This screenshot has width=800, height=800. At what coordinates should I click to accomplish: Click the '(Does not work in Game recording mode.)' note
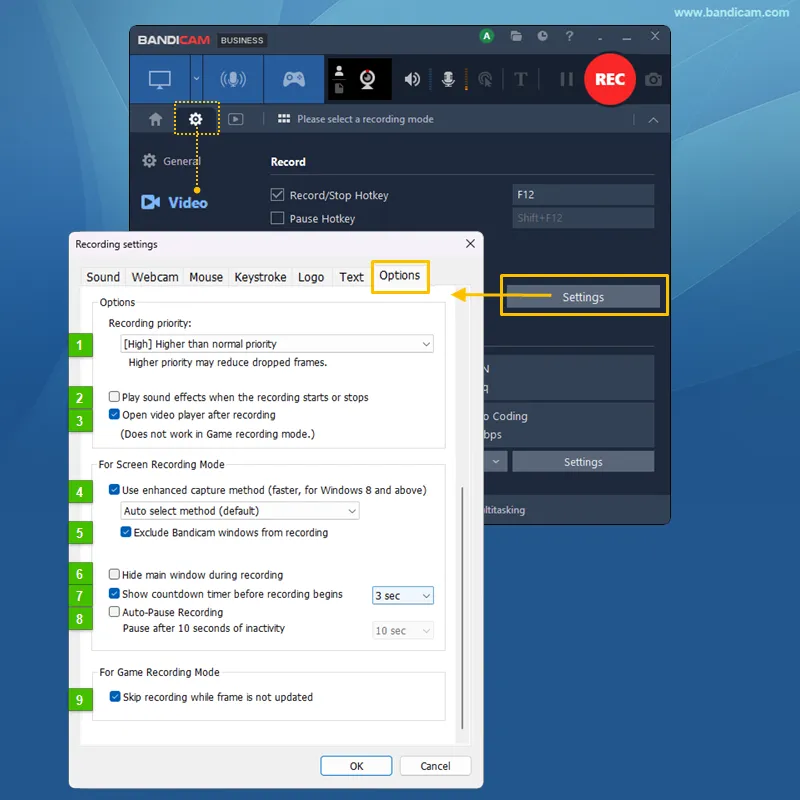[x=217, y=434]
